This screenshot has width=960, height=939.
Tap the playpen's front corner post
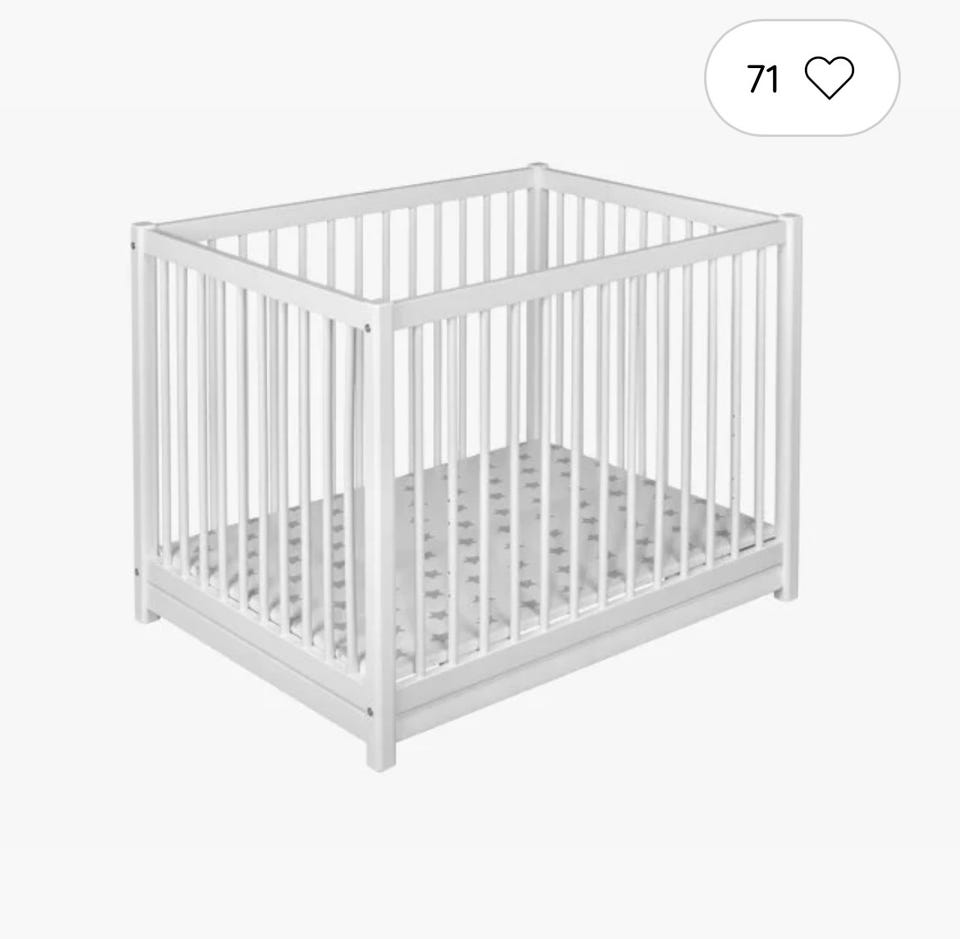[380, 536]
